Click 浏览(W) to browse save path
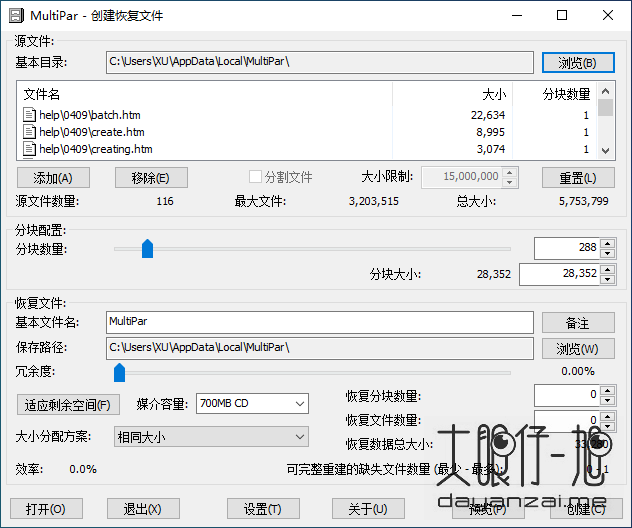 click(578, 349)
